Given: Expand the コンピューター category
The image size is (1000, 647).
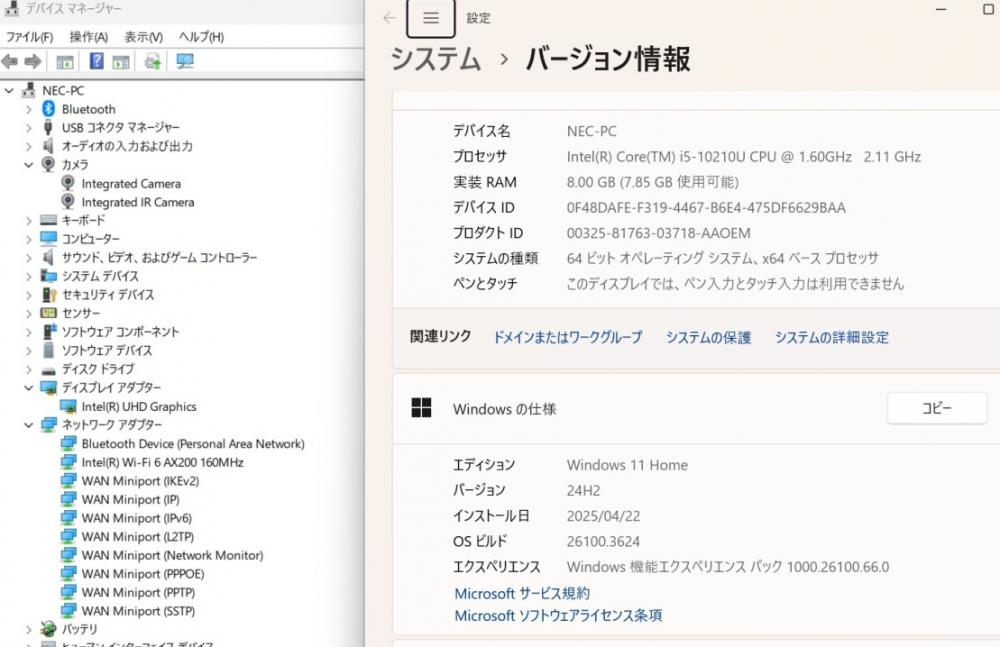Looking at the screenshot, I should pos(29,239).
